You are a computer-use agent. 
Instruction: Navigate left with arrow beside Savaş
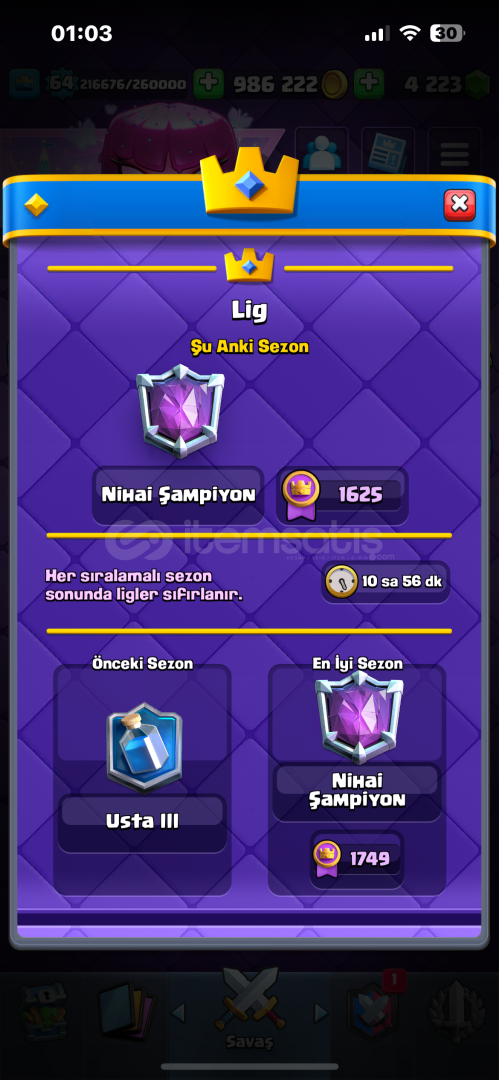point(178,1012)
